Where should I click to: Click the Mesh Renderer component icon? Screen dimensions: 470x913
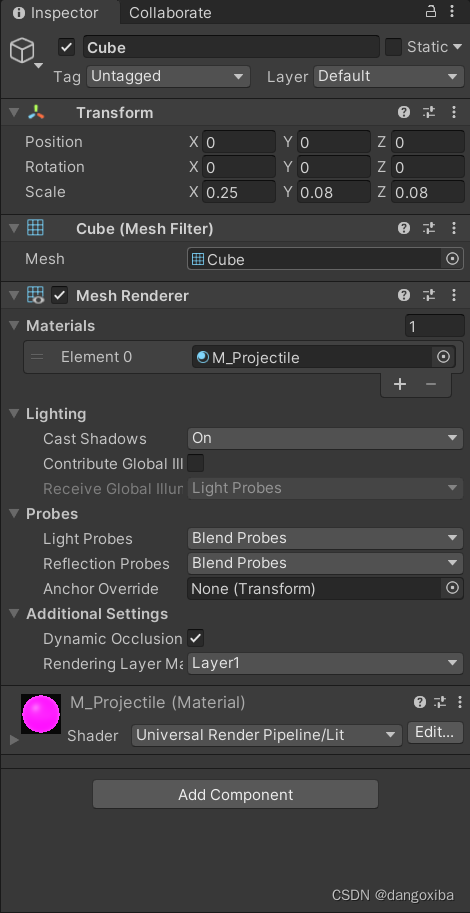click(36, 295)
